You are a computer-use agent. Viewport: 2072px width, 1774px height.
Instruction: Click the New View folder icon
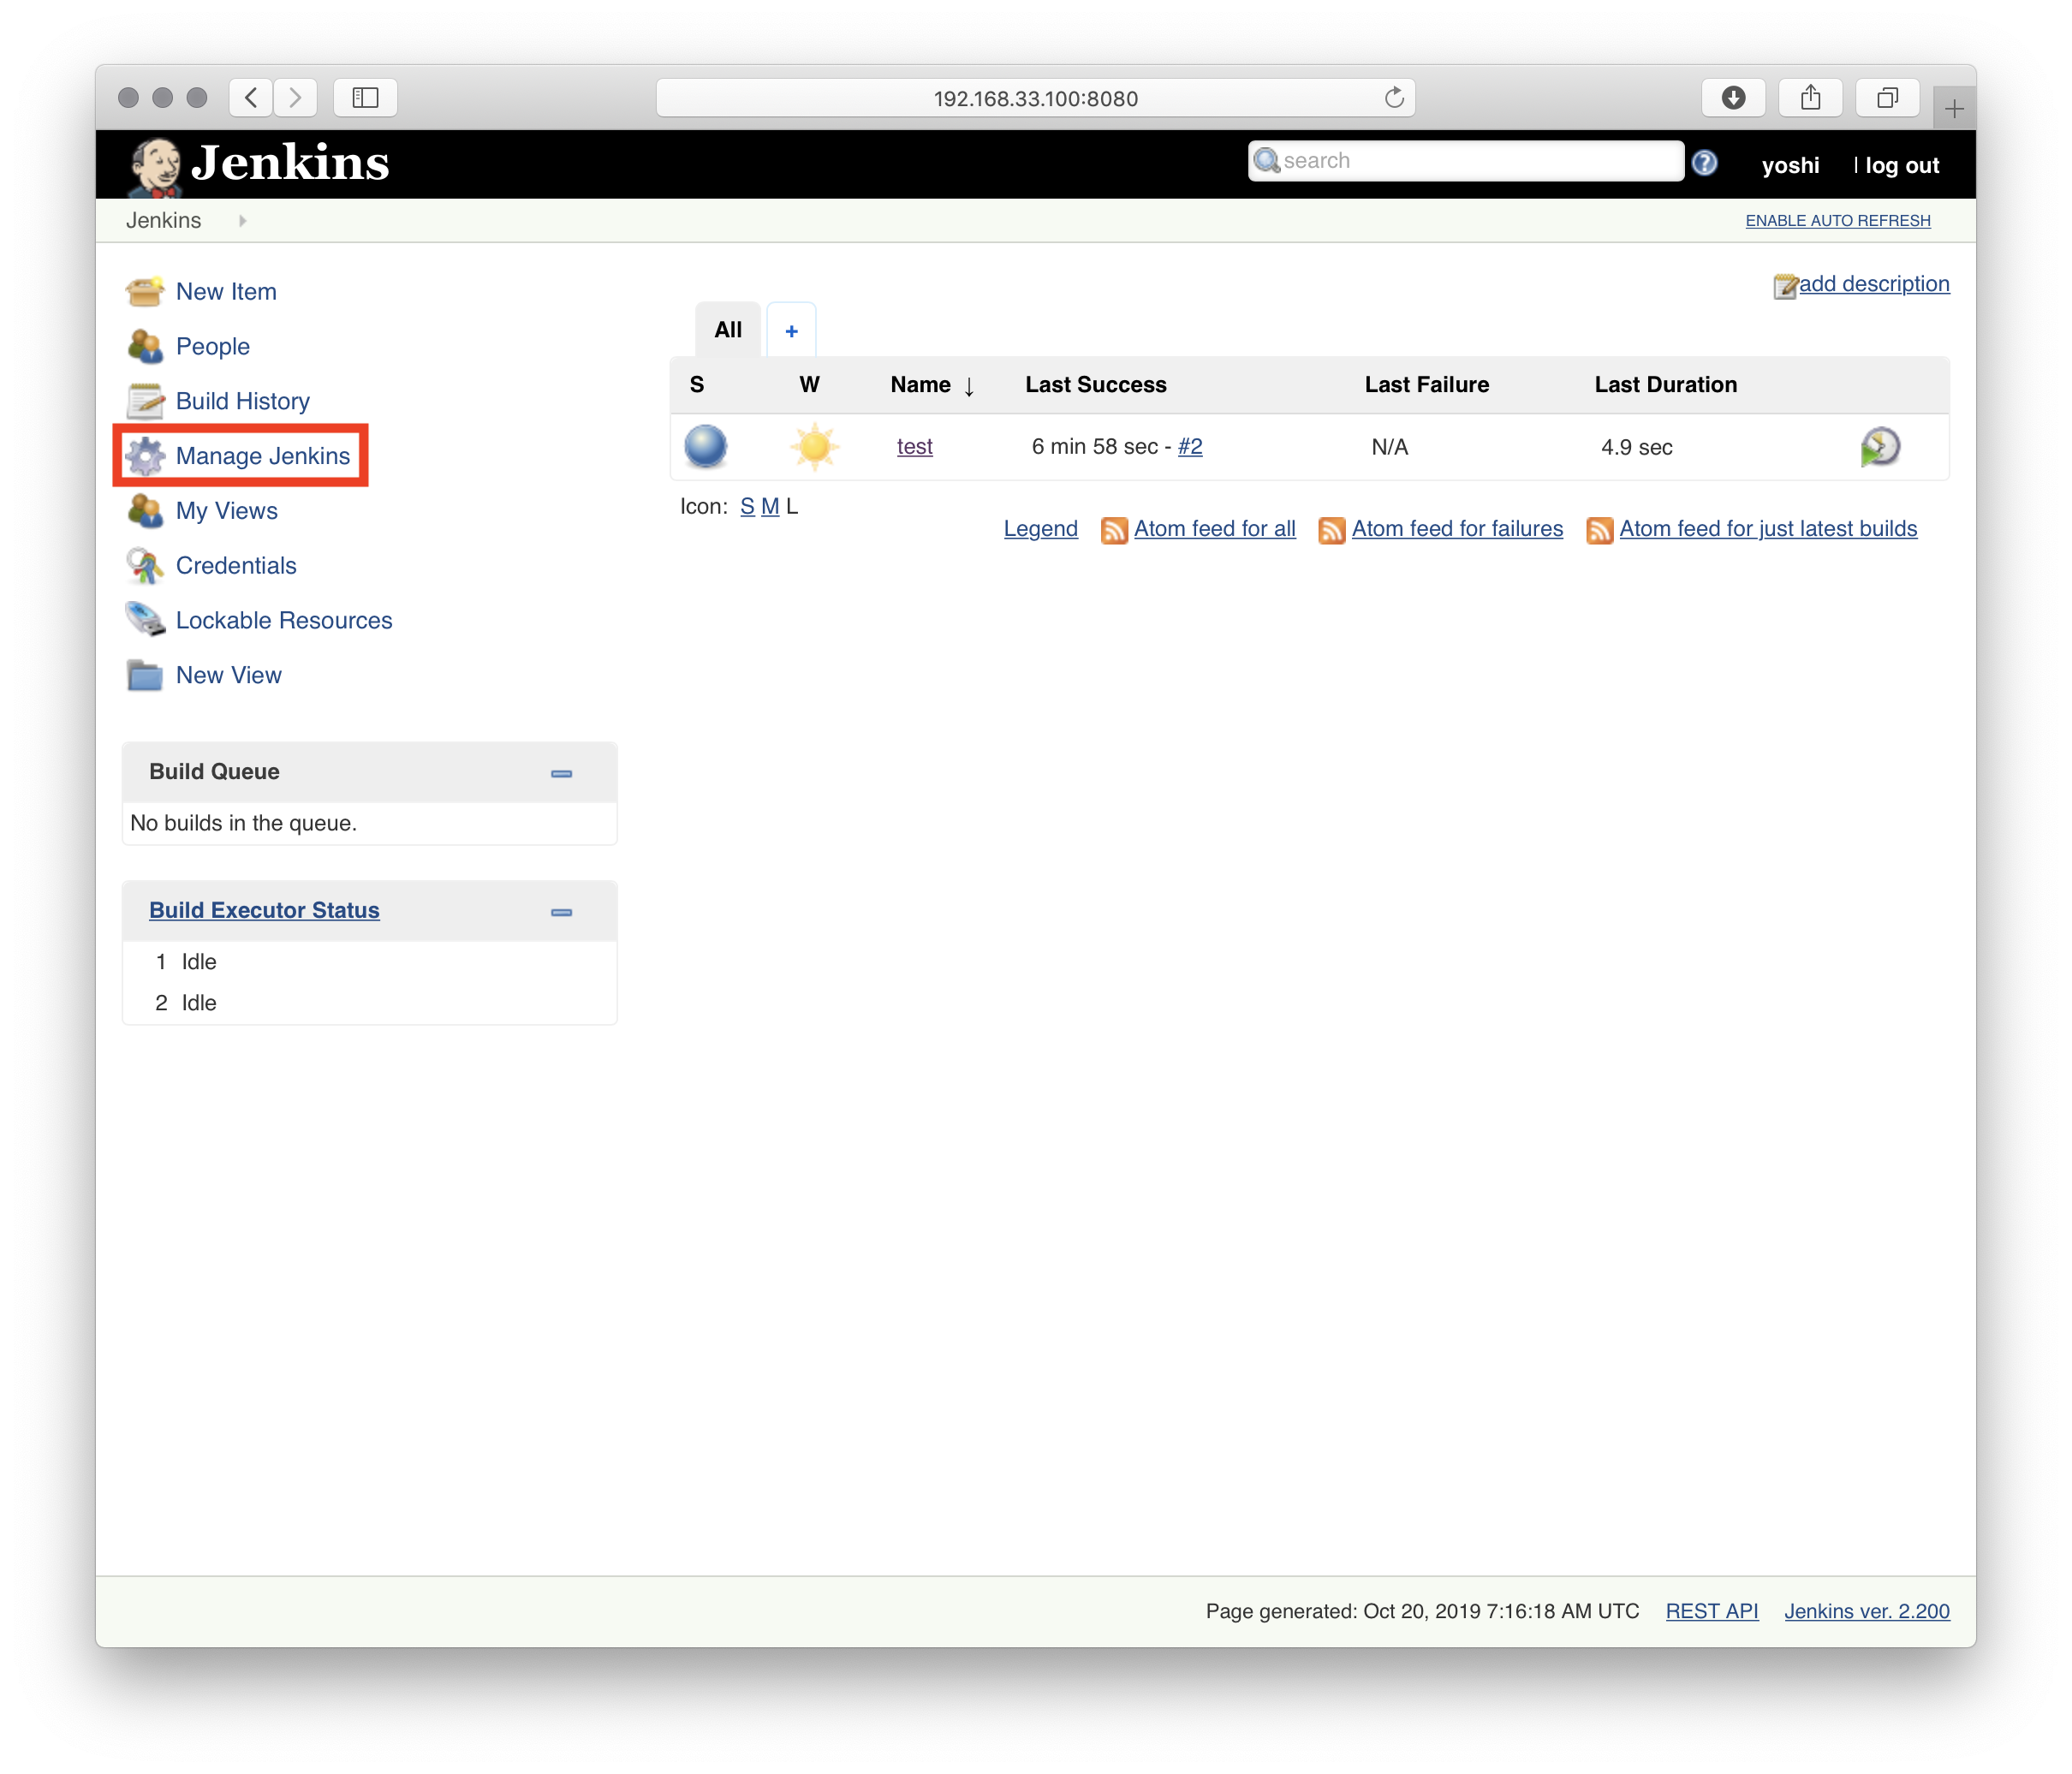pyautogui.click(x=145, y=675)
